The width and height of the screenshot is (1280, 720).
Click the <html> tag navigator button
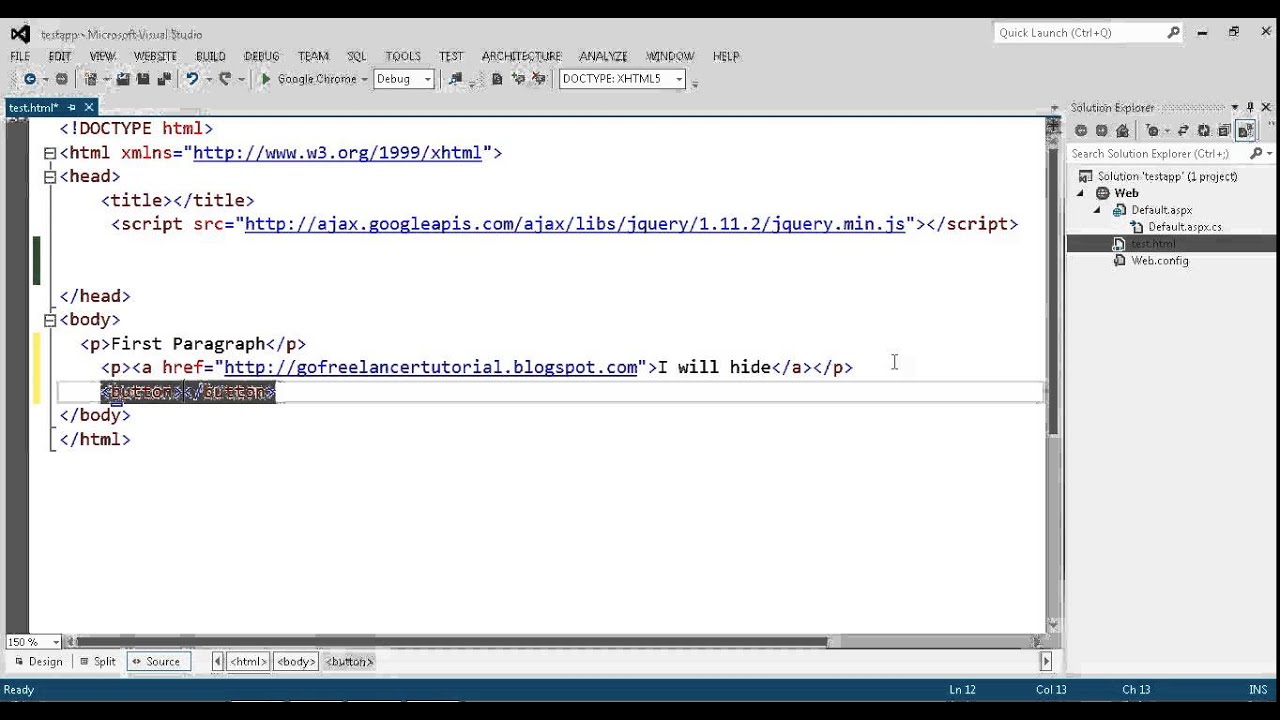pos(249,662)
